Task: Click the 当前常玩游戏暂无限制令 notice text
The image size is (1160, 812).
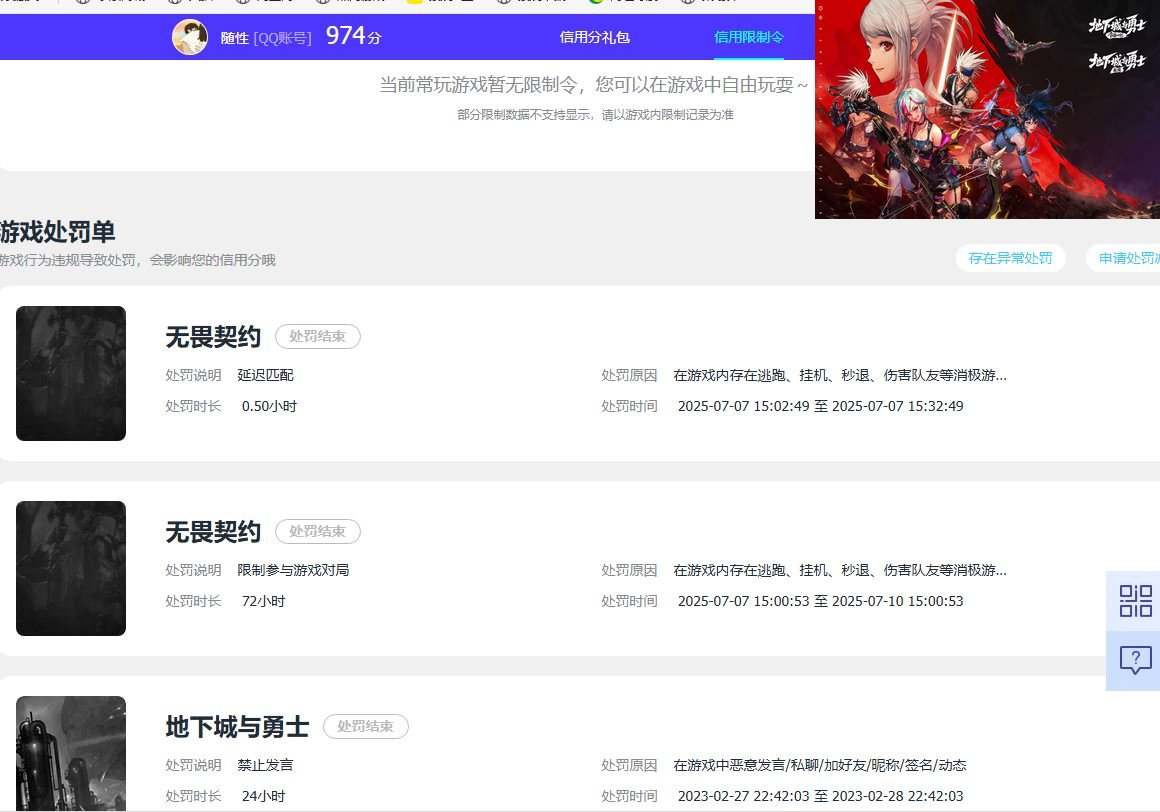Action: [593, 85]
